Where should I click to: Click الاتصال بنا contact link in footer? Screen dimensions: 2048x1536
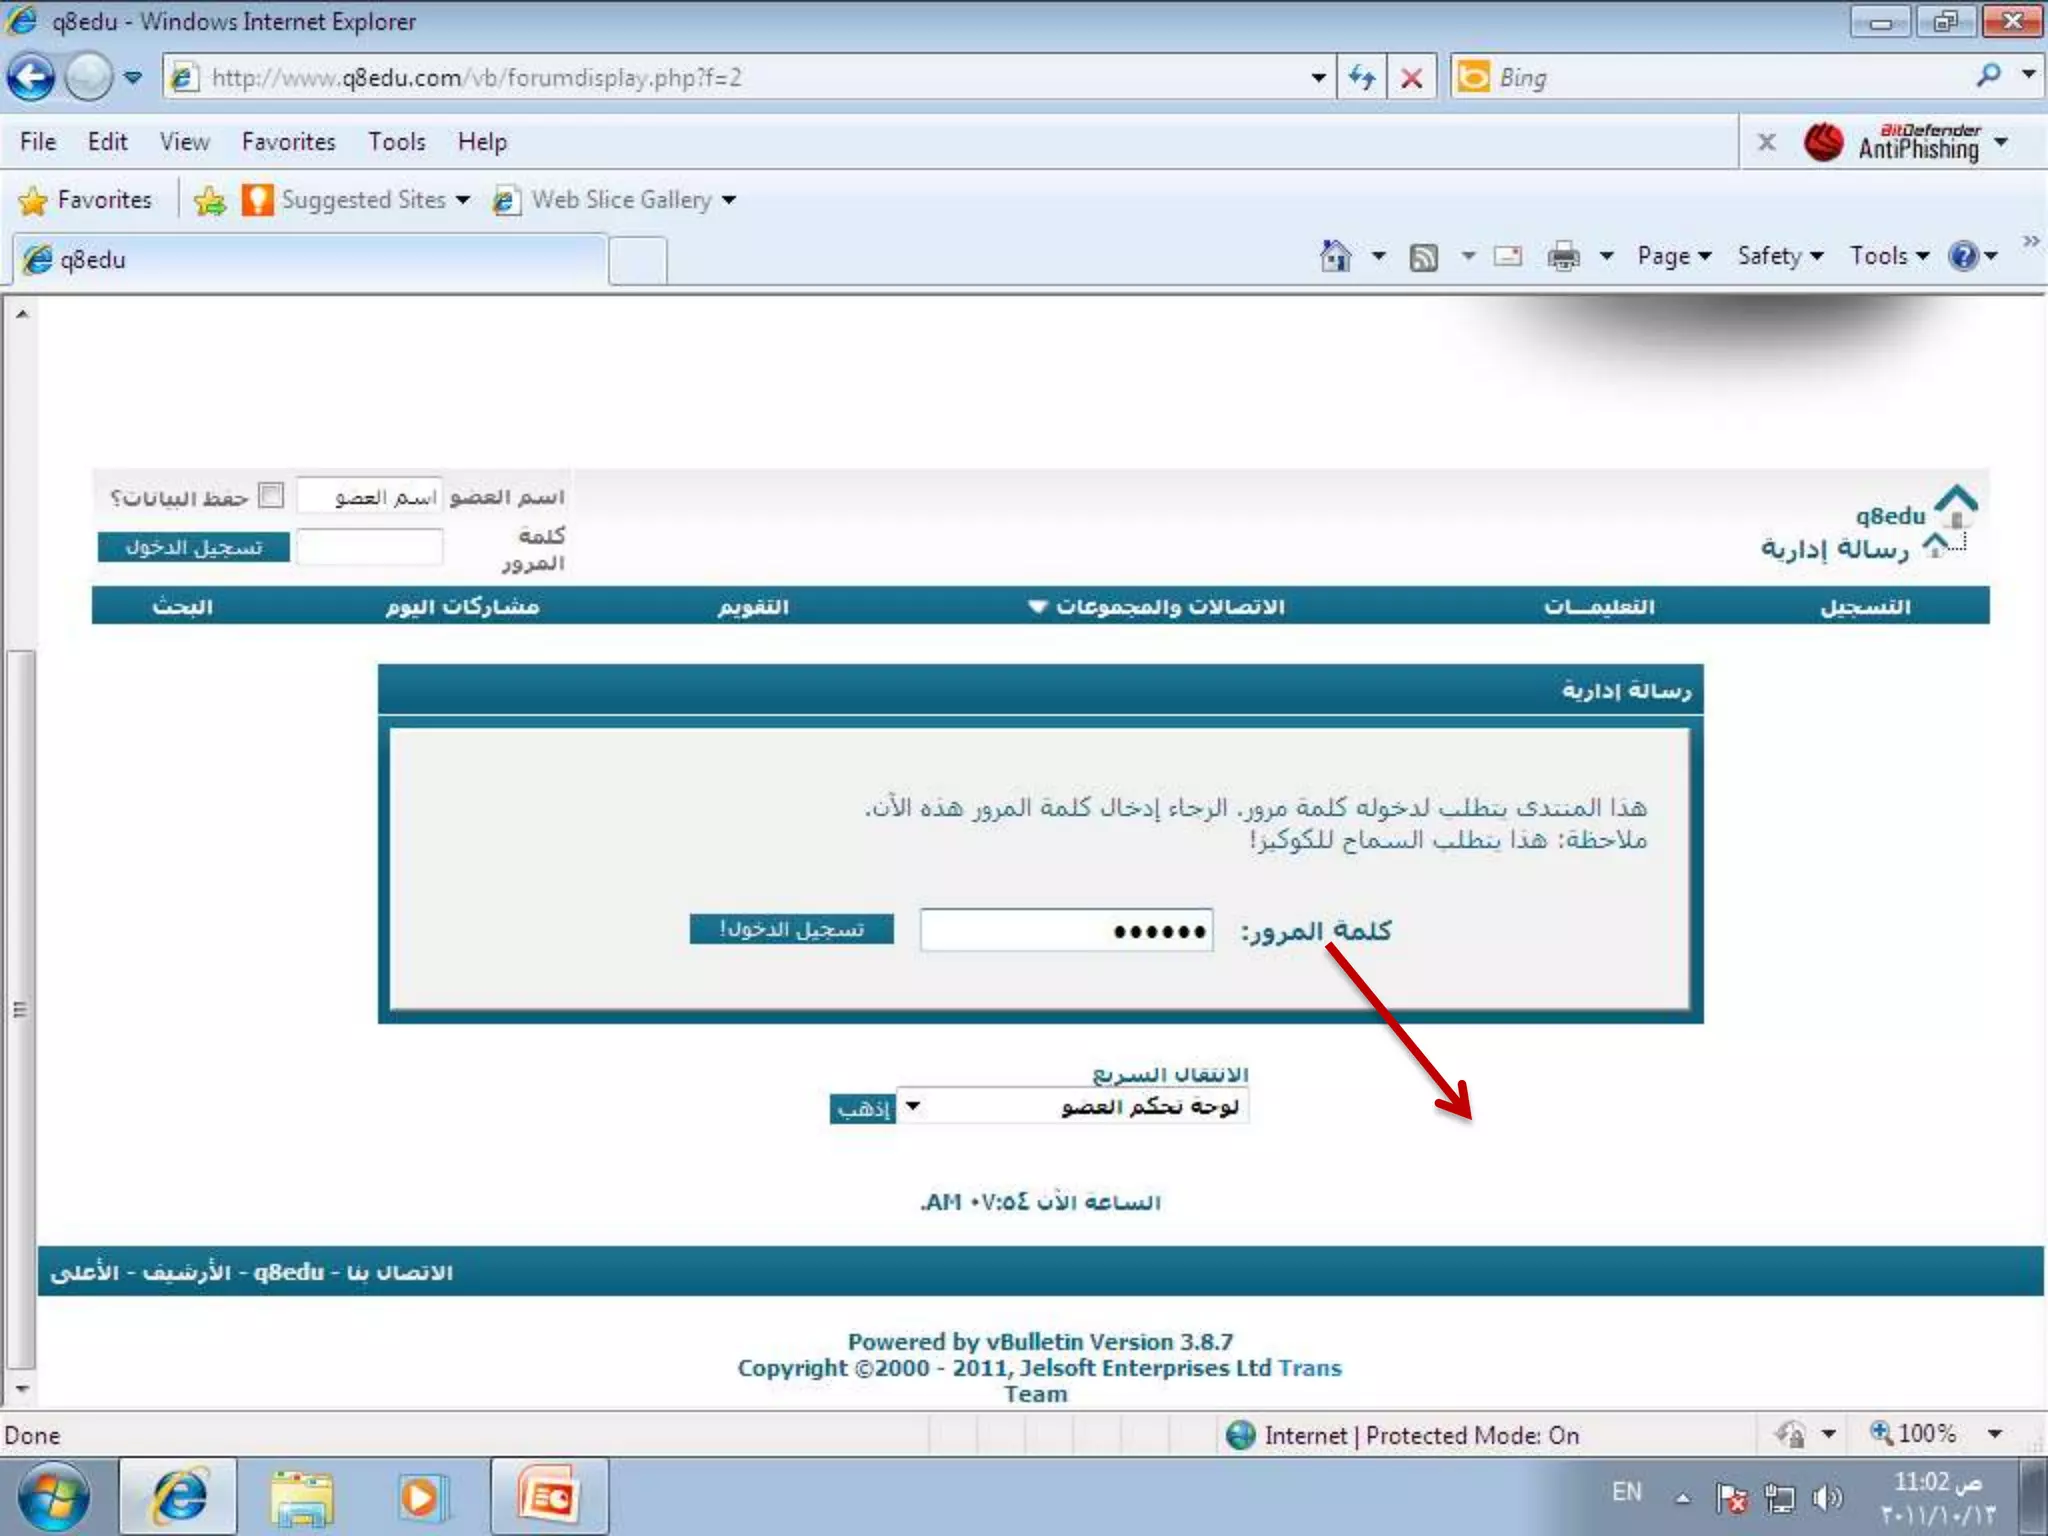tap(400, 1272)
